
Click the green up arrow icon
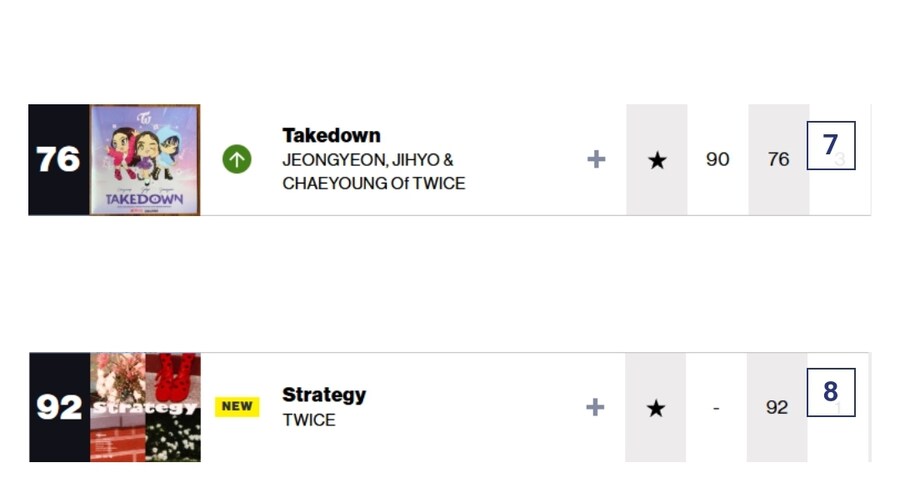coord(236,159)
